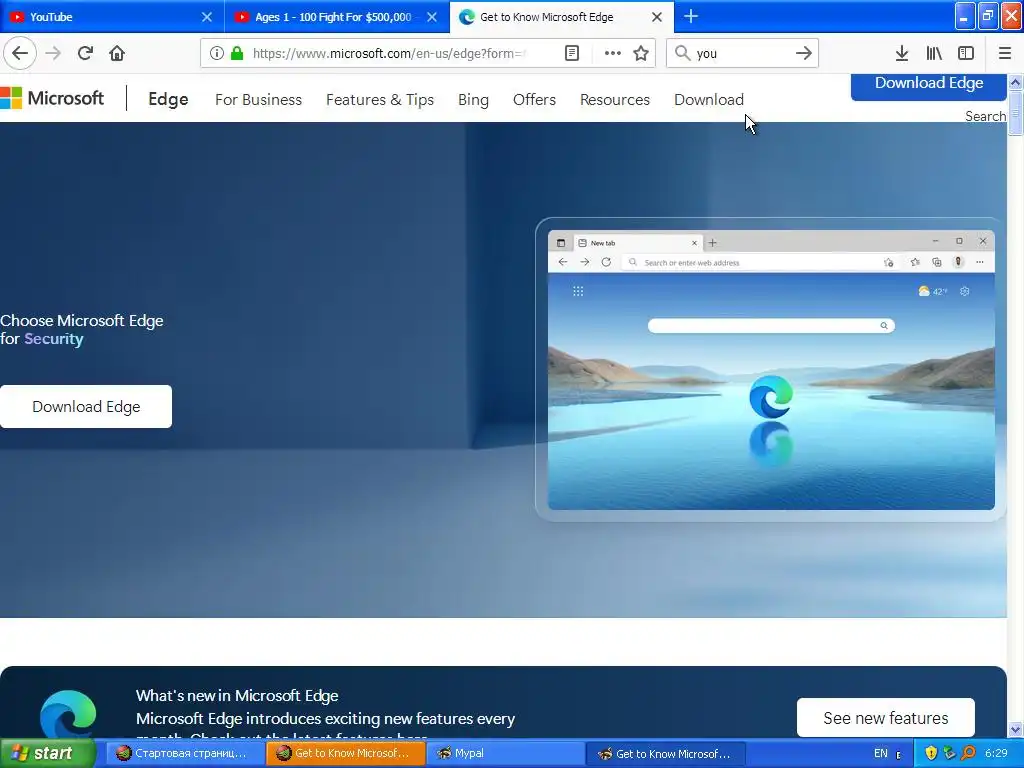
Task: Show site information via the info icon
Action: [x=216, y=53]
